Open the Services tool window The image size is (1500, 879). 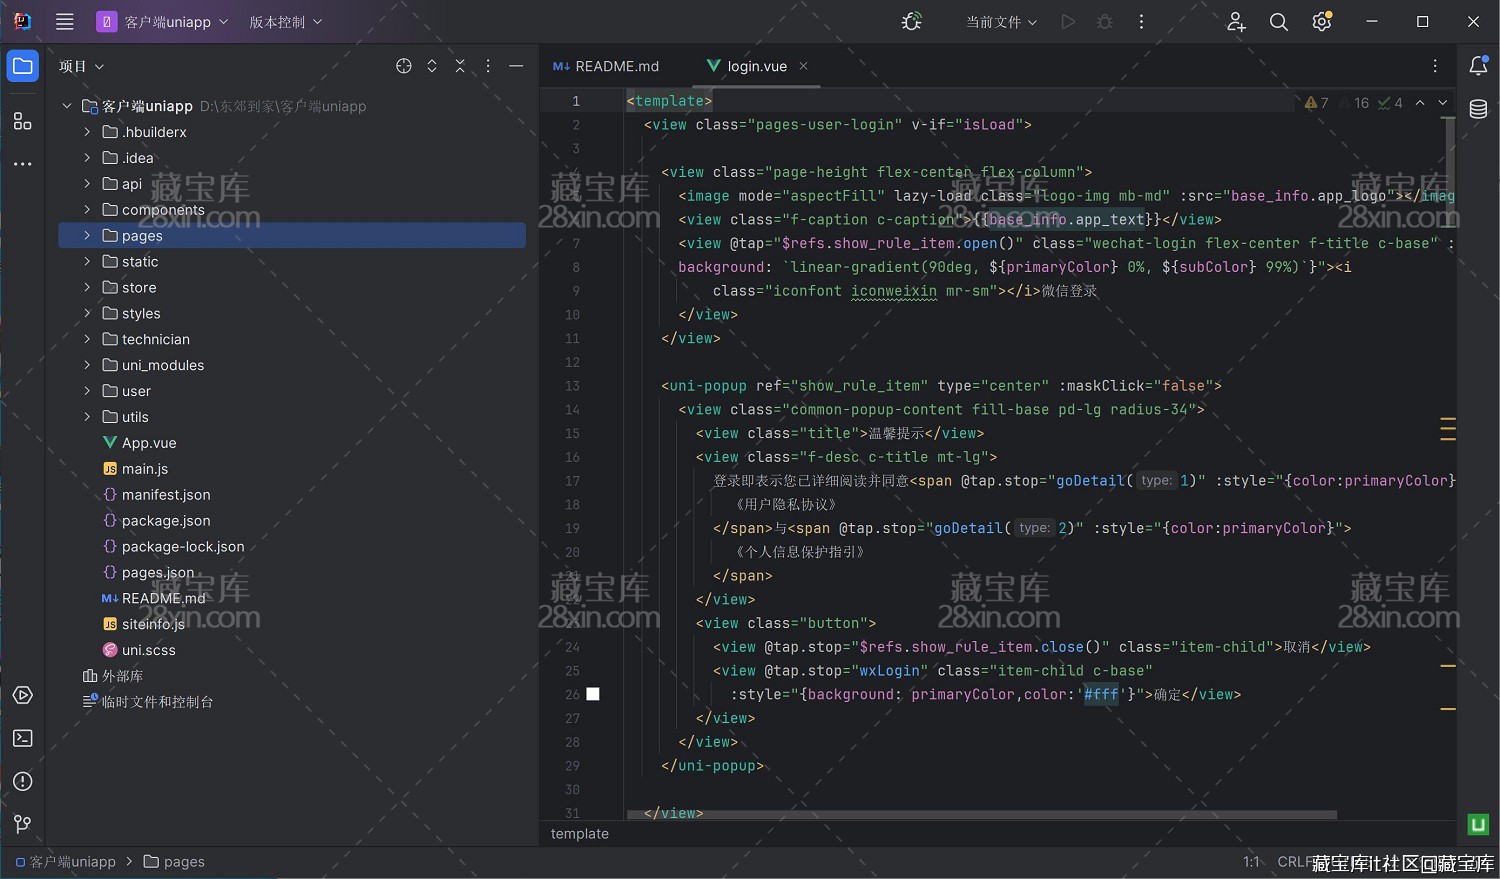click(22, 695)
